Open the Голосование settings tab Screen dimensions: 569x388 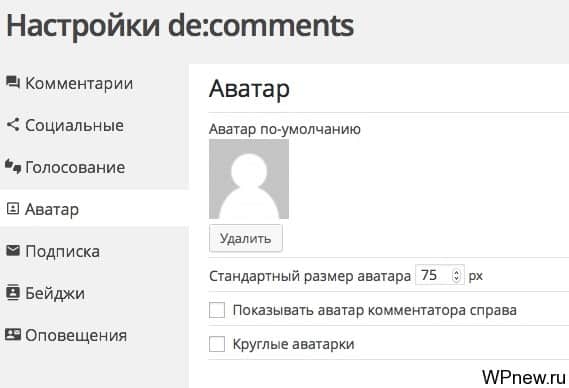[x=94, y=167]
